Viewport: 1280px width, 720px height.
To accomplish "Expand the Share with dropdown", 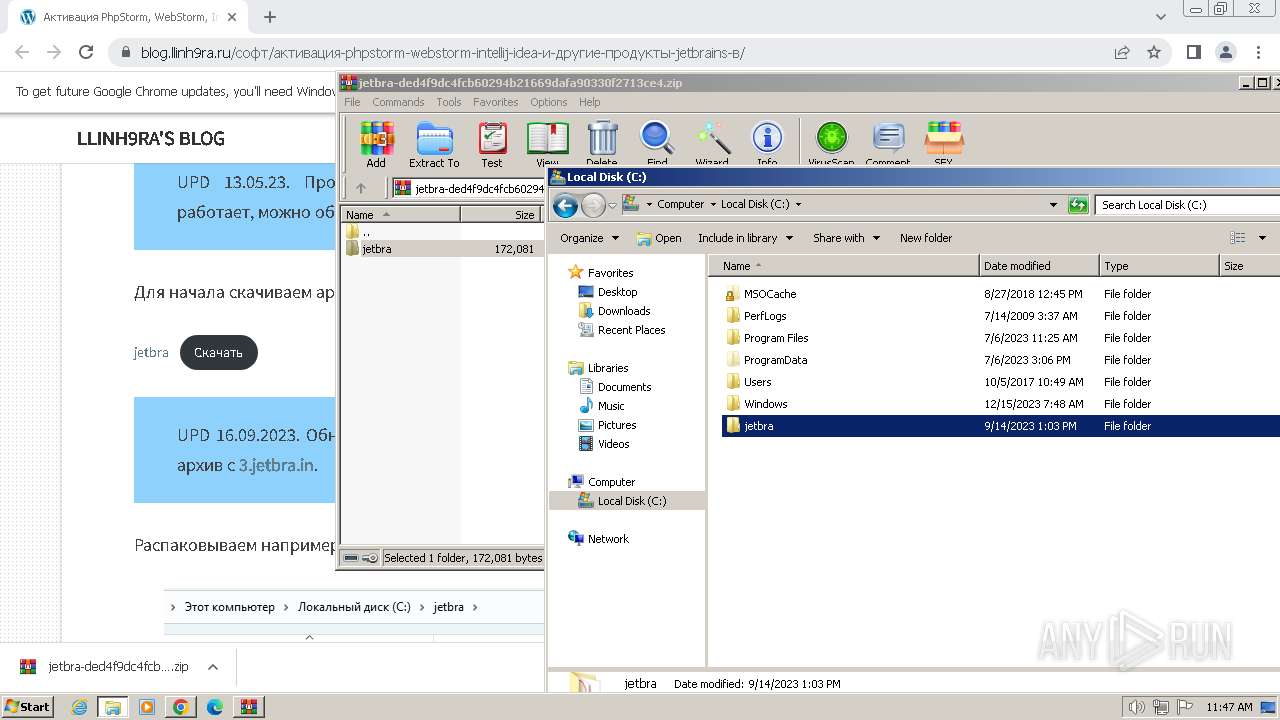I will point(846,238).
